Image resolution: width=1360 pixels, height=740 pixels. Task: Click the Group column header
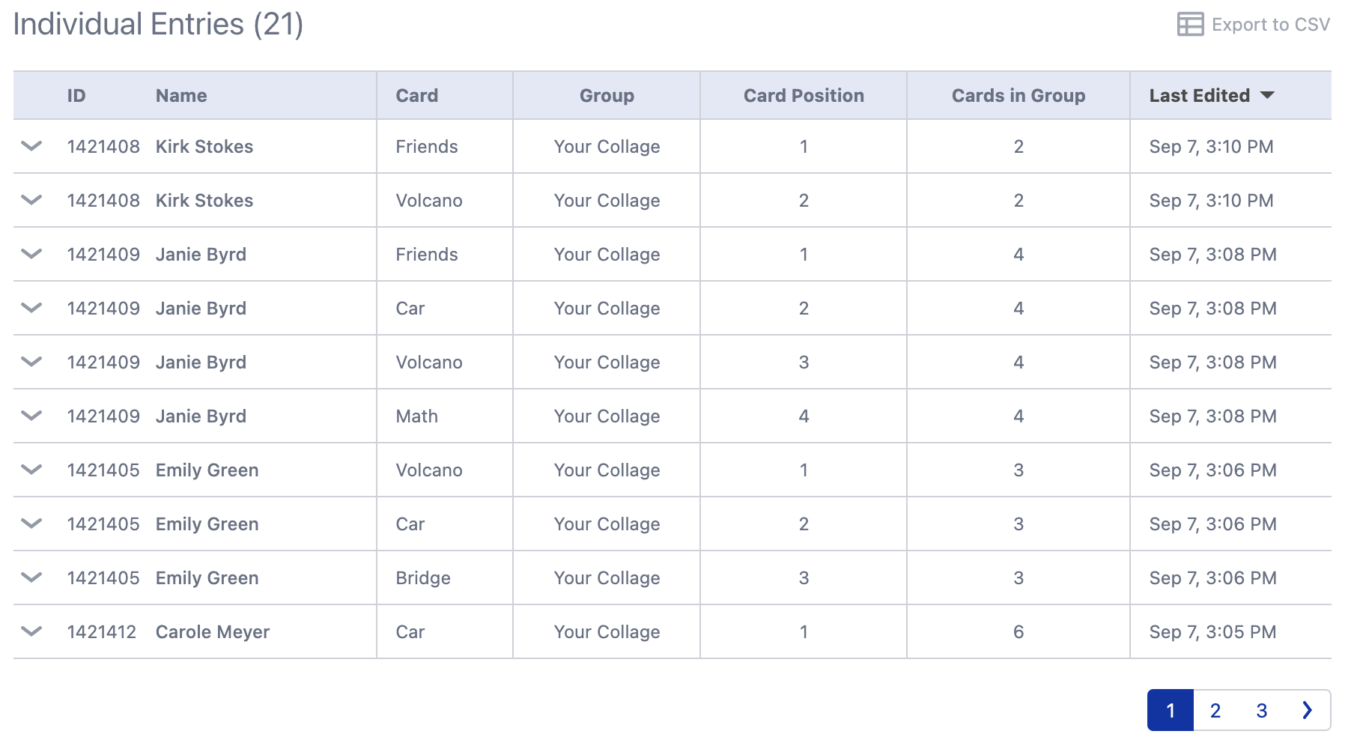click(x=606, y=96)
